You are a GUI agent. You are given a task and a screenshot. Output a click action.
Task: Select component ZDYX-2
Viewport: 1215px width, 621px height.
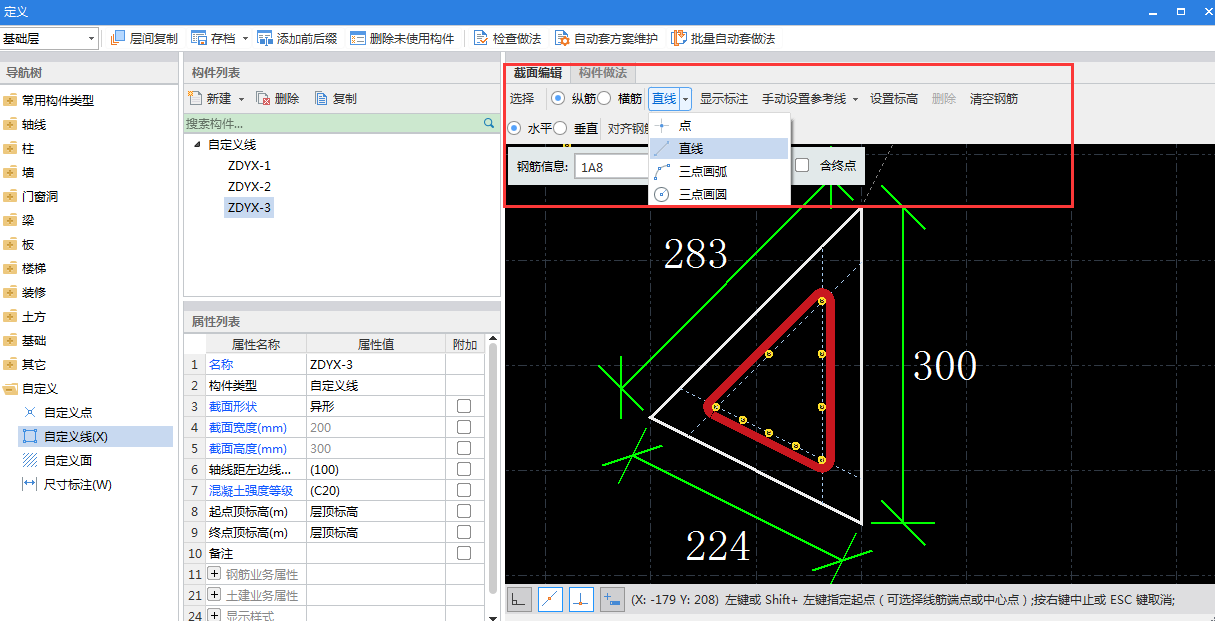(249, 187)
